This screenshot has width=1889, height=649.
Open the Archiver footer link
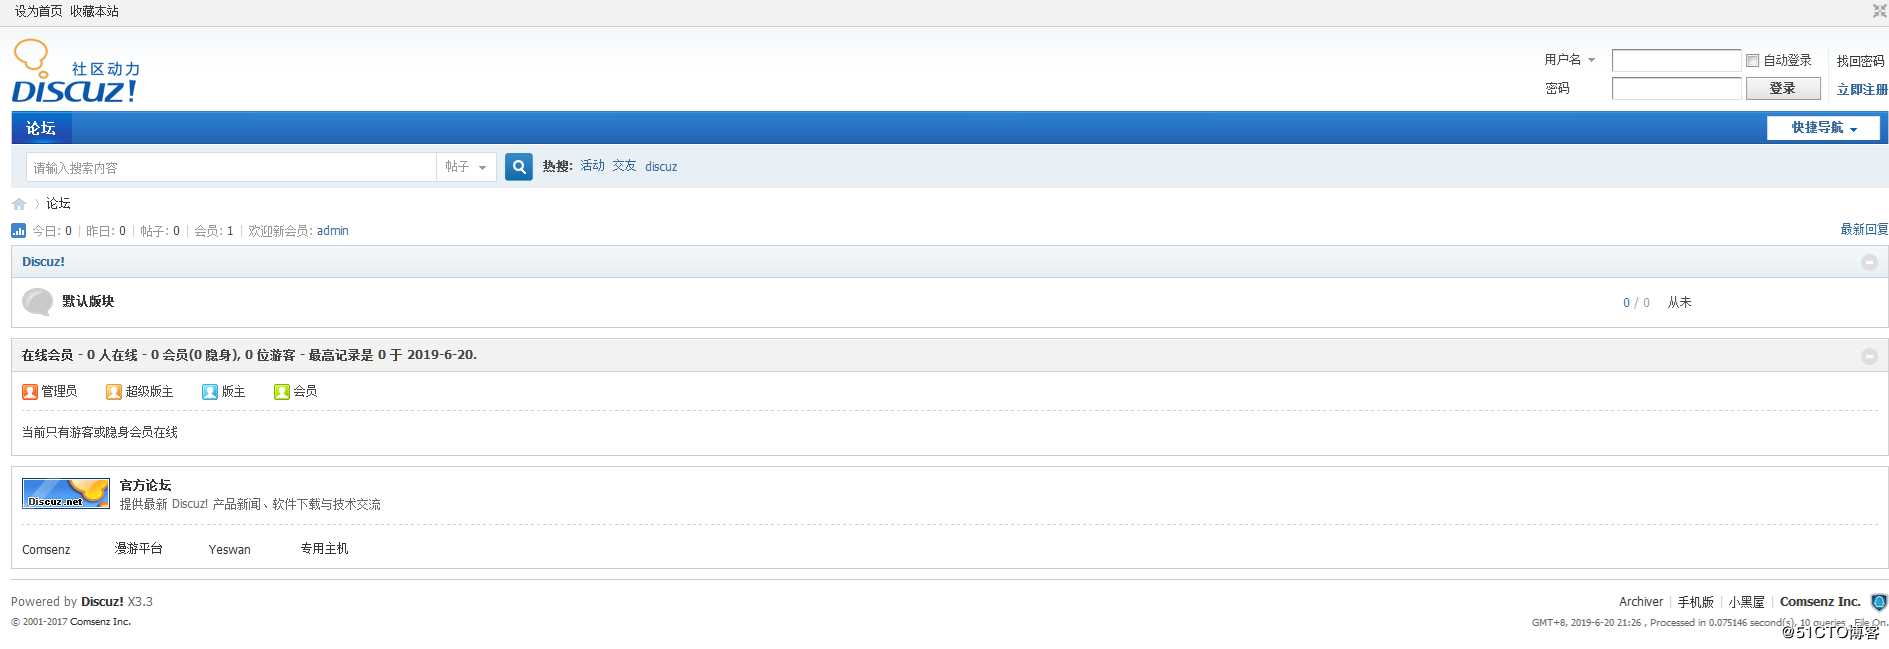pos(1641,602)
